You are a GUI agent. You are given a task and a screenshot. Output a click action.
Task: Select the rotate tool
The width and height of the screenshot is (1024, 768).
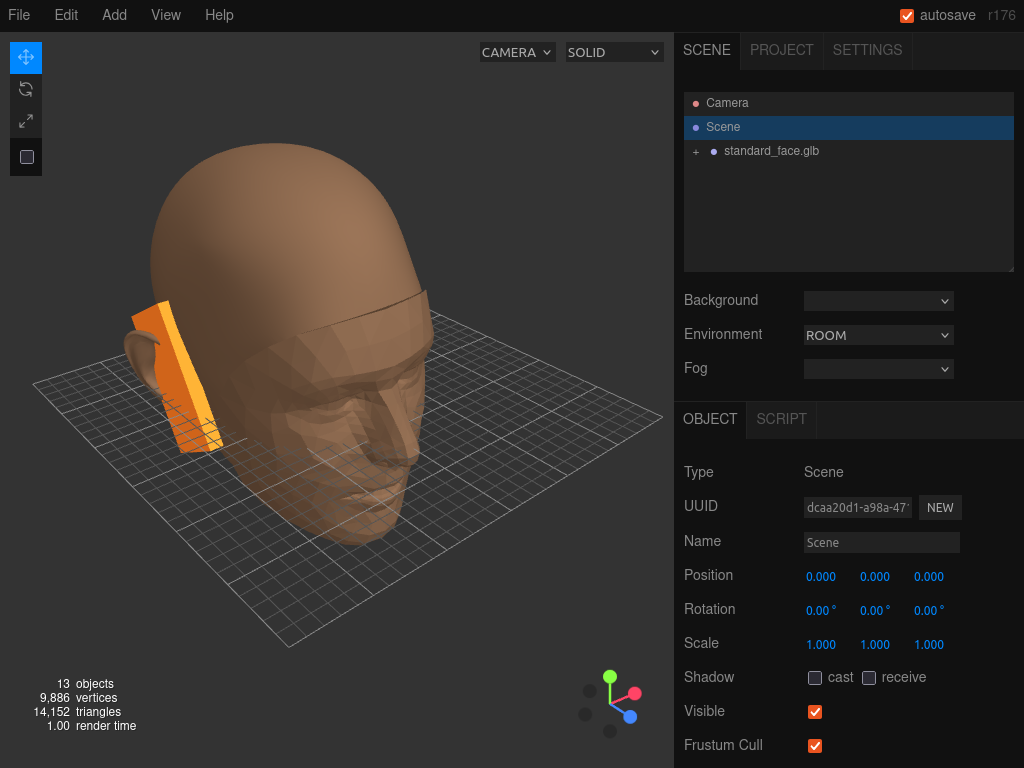point(26,89)
